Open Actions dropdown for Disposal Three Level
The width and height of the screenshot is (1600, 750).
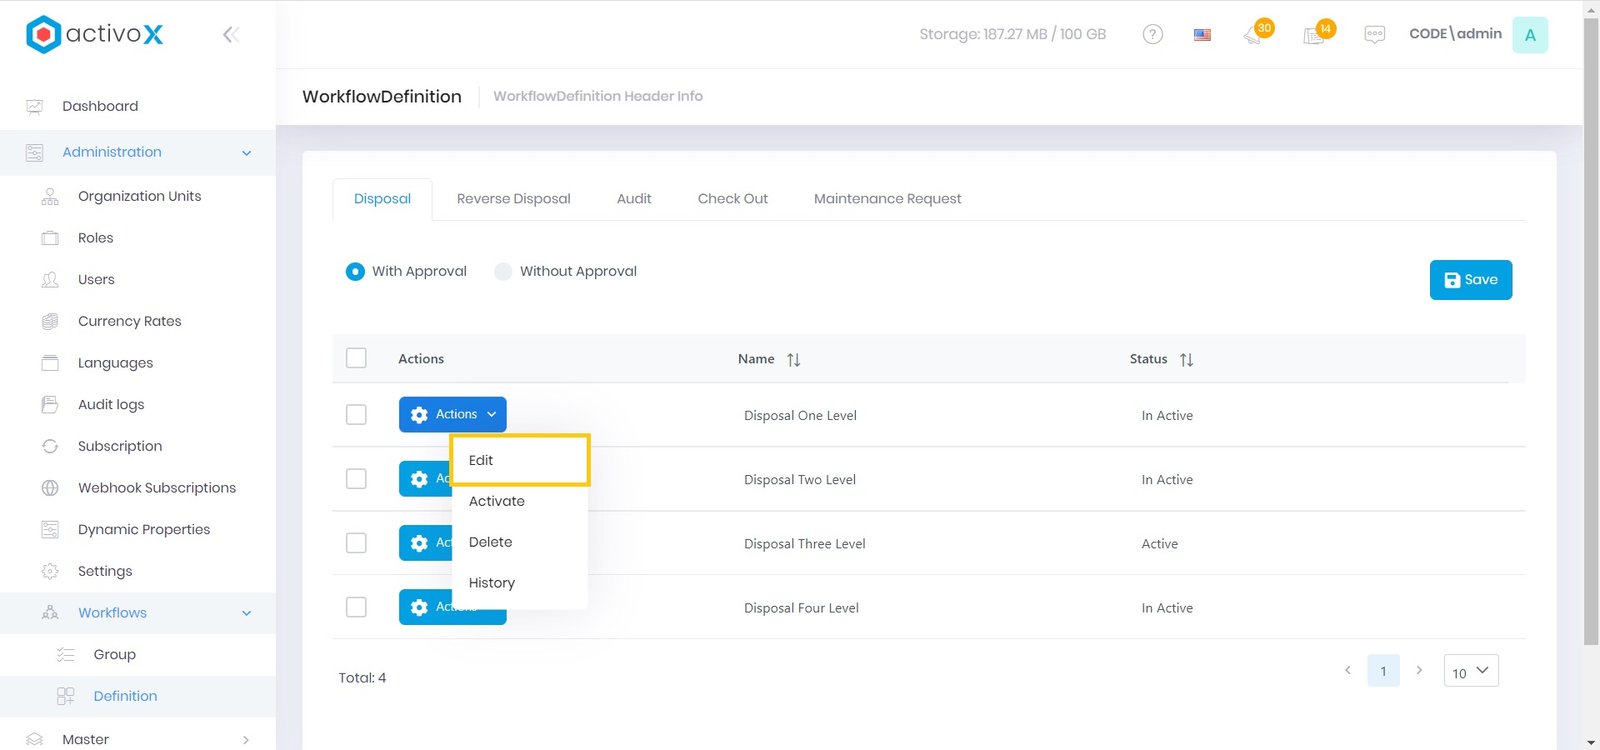[x=426, y=542]
